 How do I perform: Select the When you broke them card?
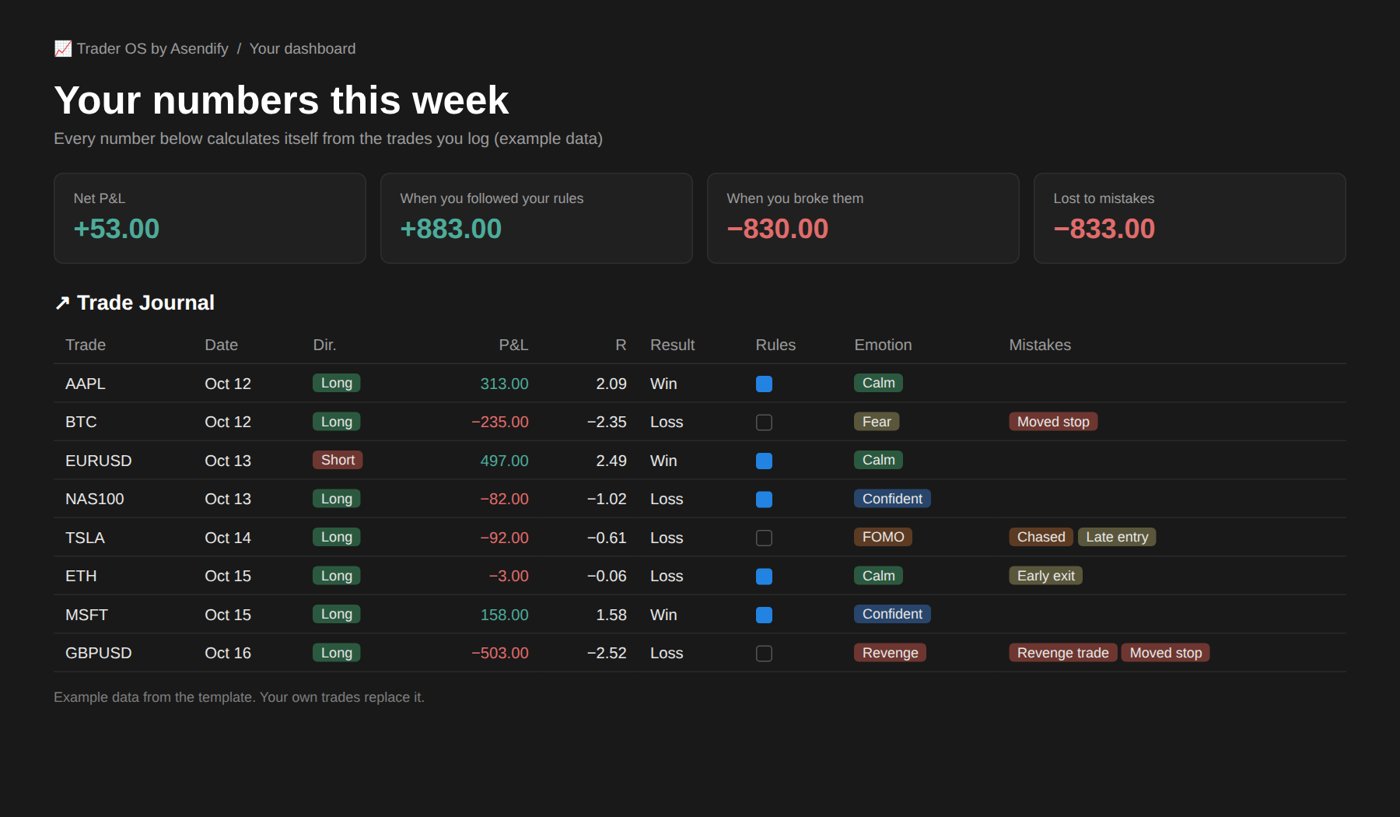tap(863, 218)
